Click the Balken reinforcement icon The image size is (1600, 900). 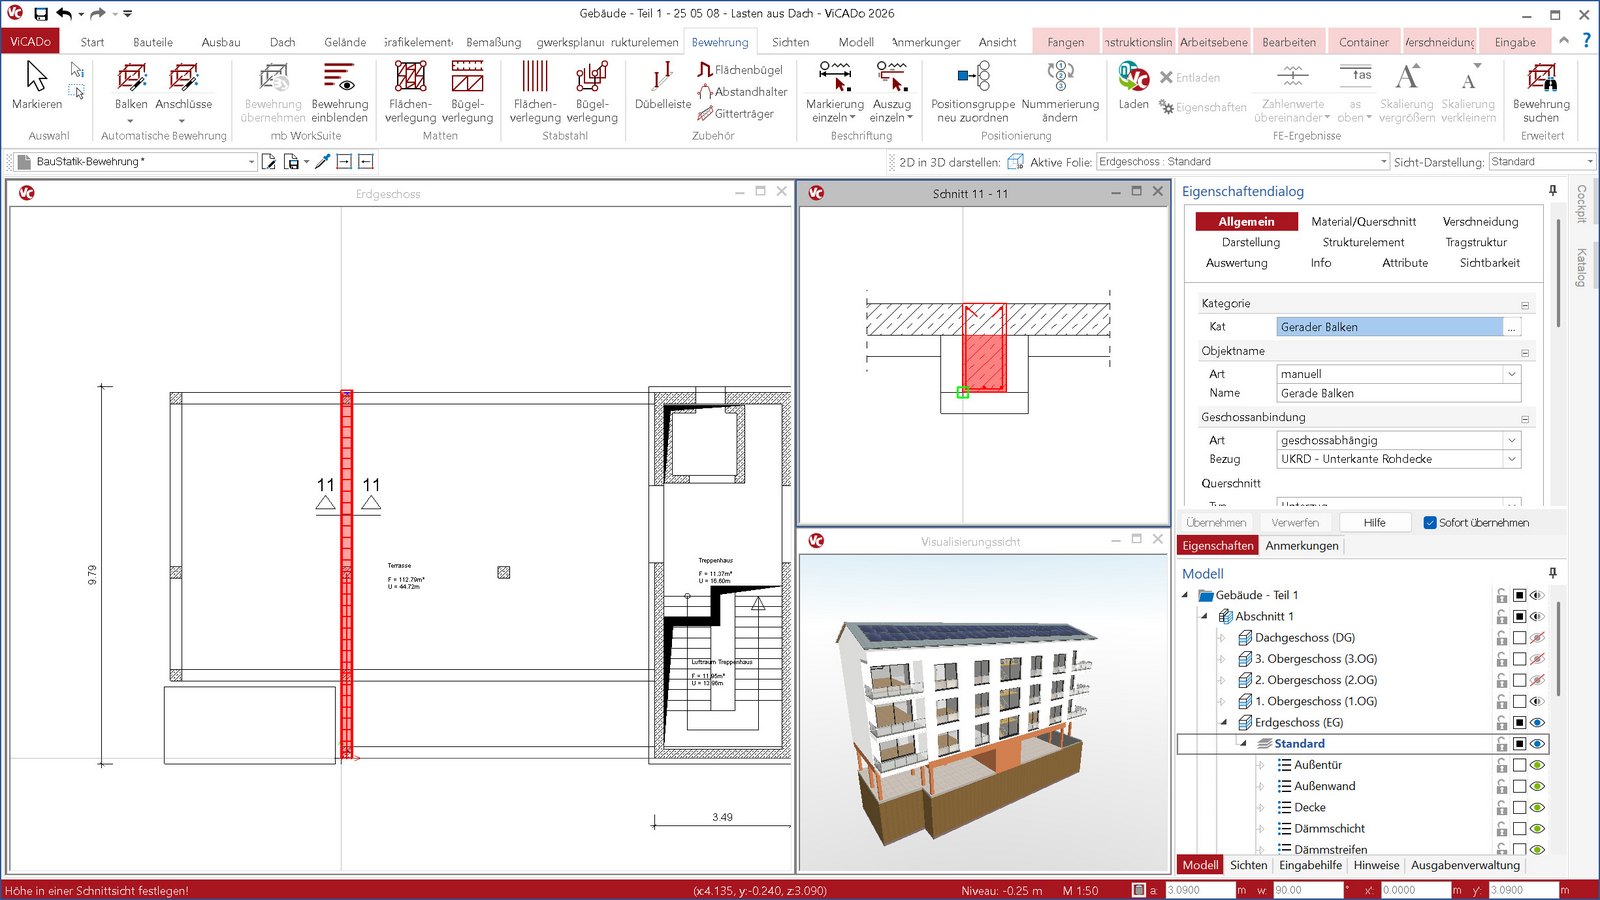tap(131, 78)
